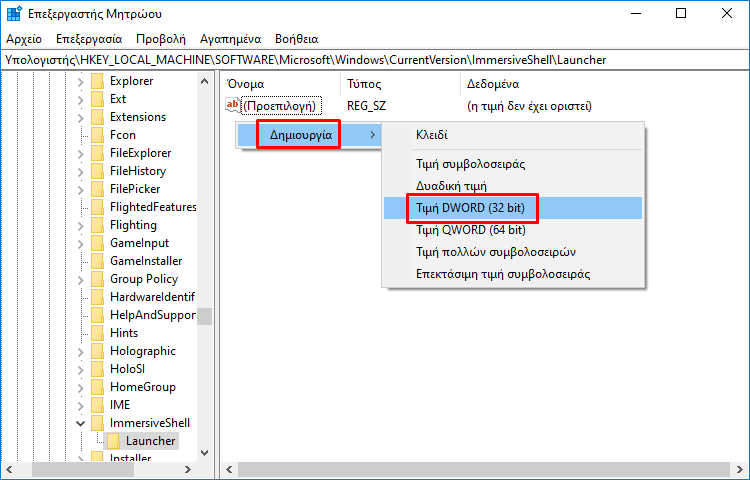Expand the Group Policy tree node

coord(80,280)
